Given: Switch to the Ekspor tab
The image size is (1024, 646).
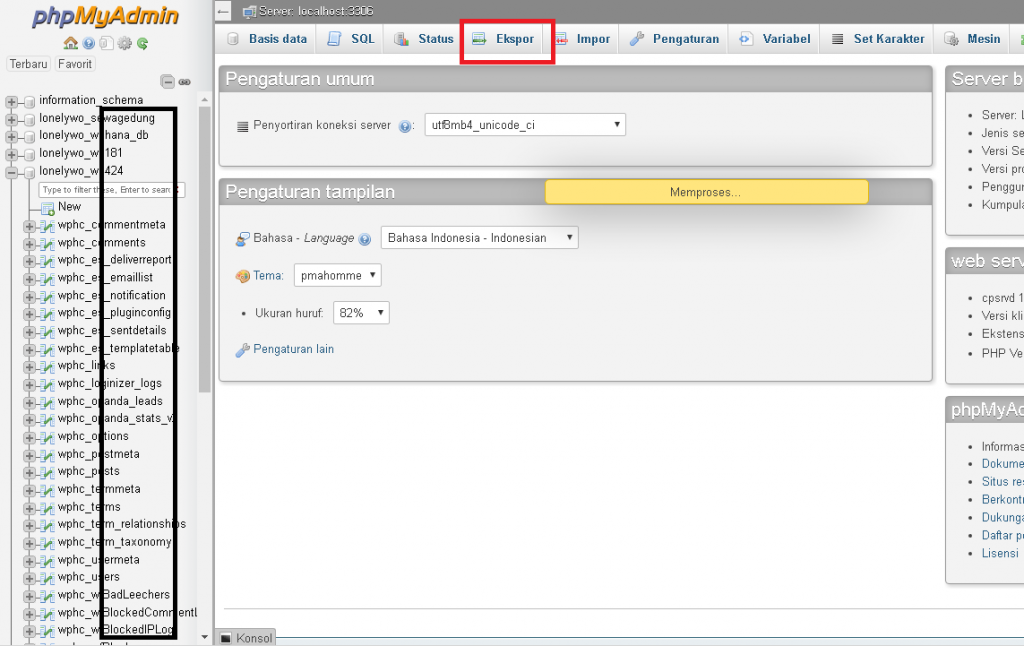Looking at the screenshot, I should [x=506, y=38].
